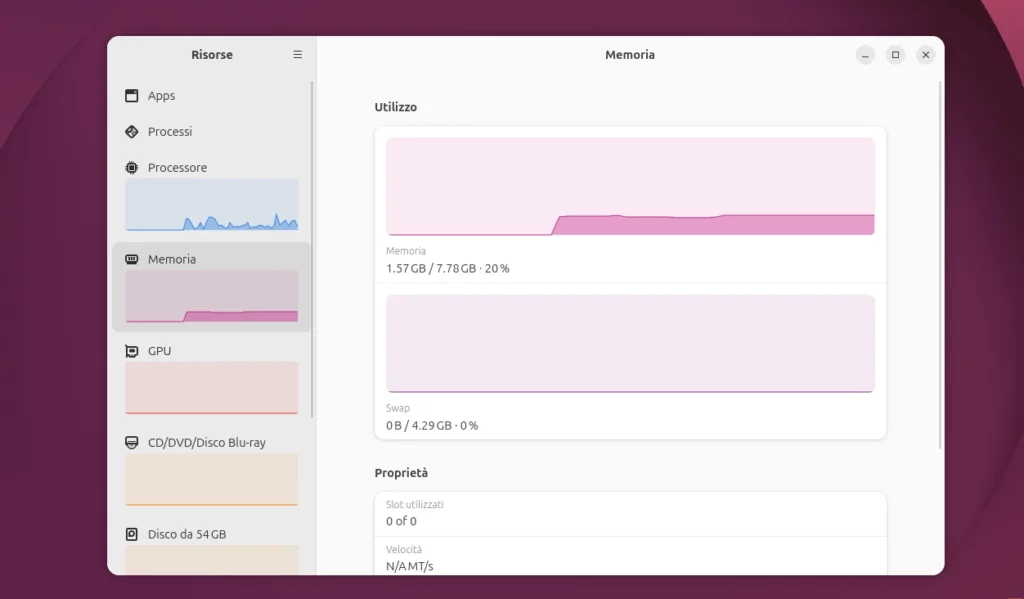
Task: Click the Memoria mini-graph under the sidebar entry
Action: tap(211, 295)
